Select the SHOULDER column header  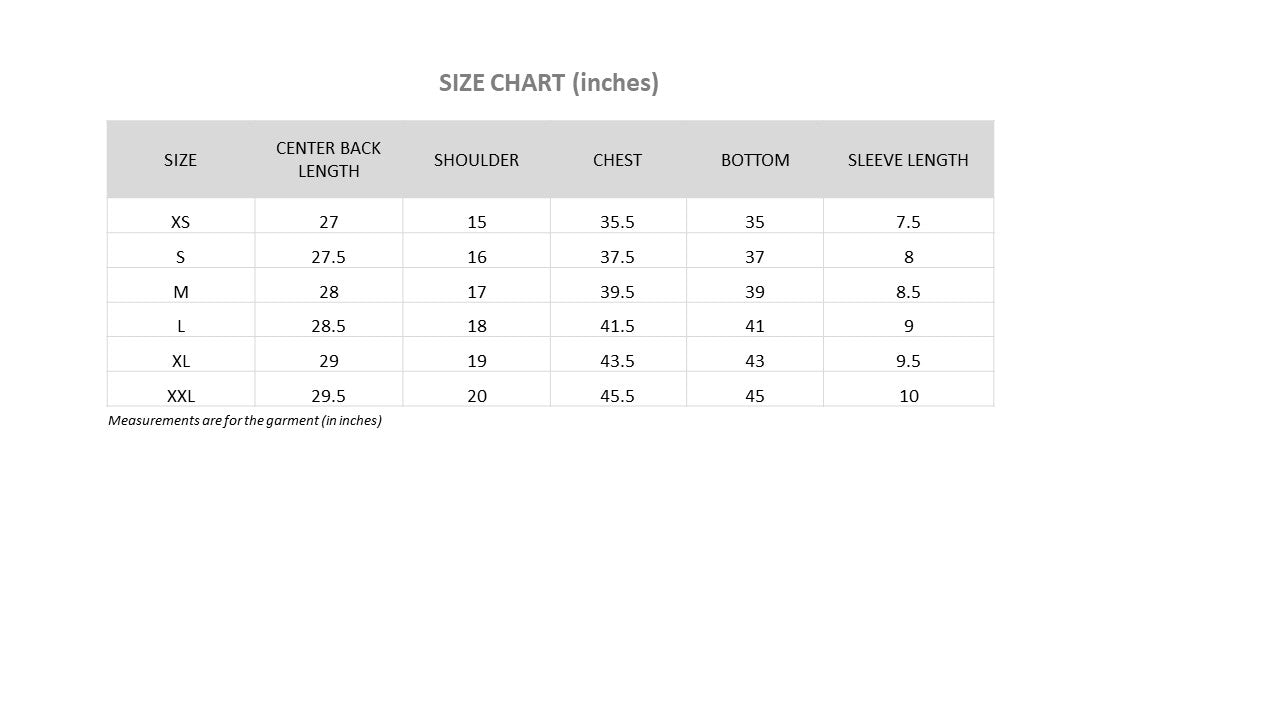click(x=476, y=160)
